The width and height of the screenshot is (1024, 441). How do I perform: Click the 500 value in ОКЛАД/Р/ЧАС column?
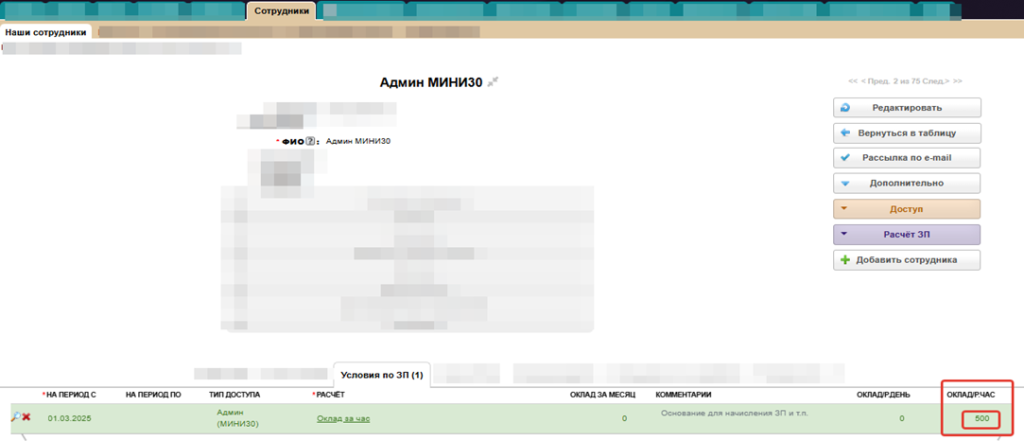tap(982, 418)
